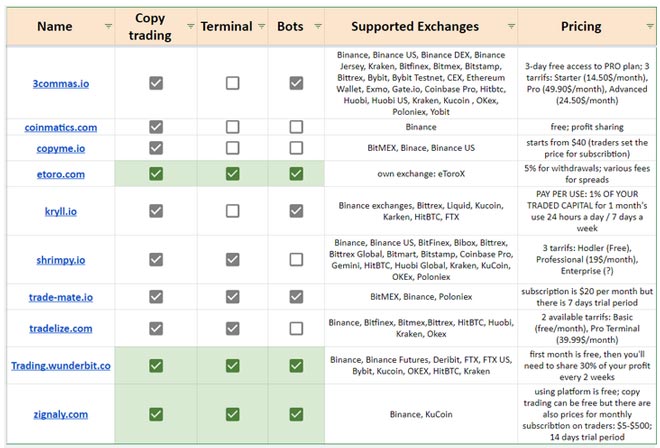Uncheck Copy trading for coinmatics.com
The height and width of the screenshot is (448, 660).
pos(156,127)
